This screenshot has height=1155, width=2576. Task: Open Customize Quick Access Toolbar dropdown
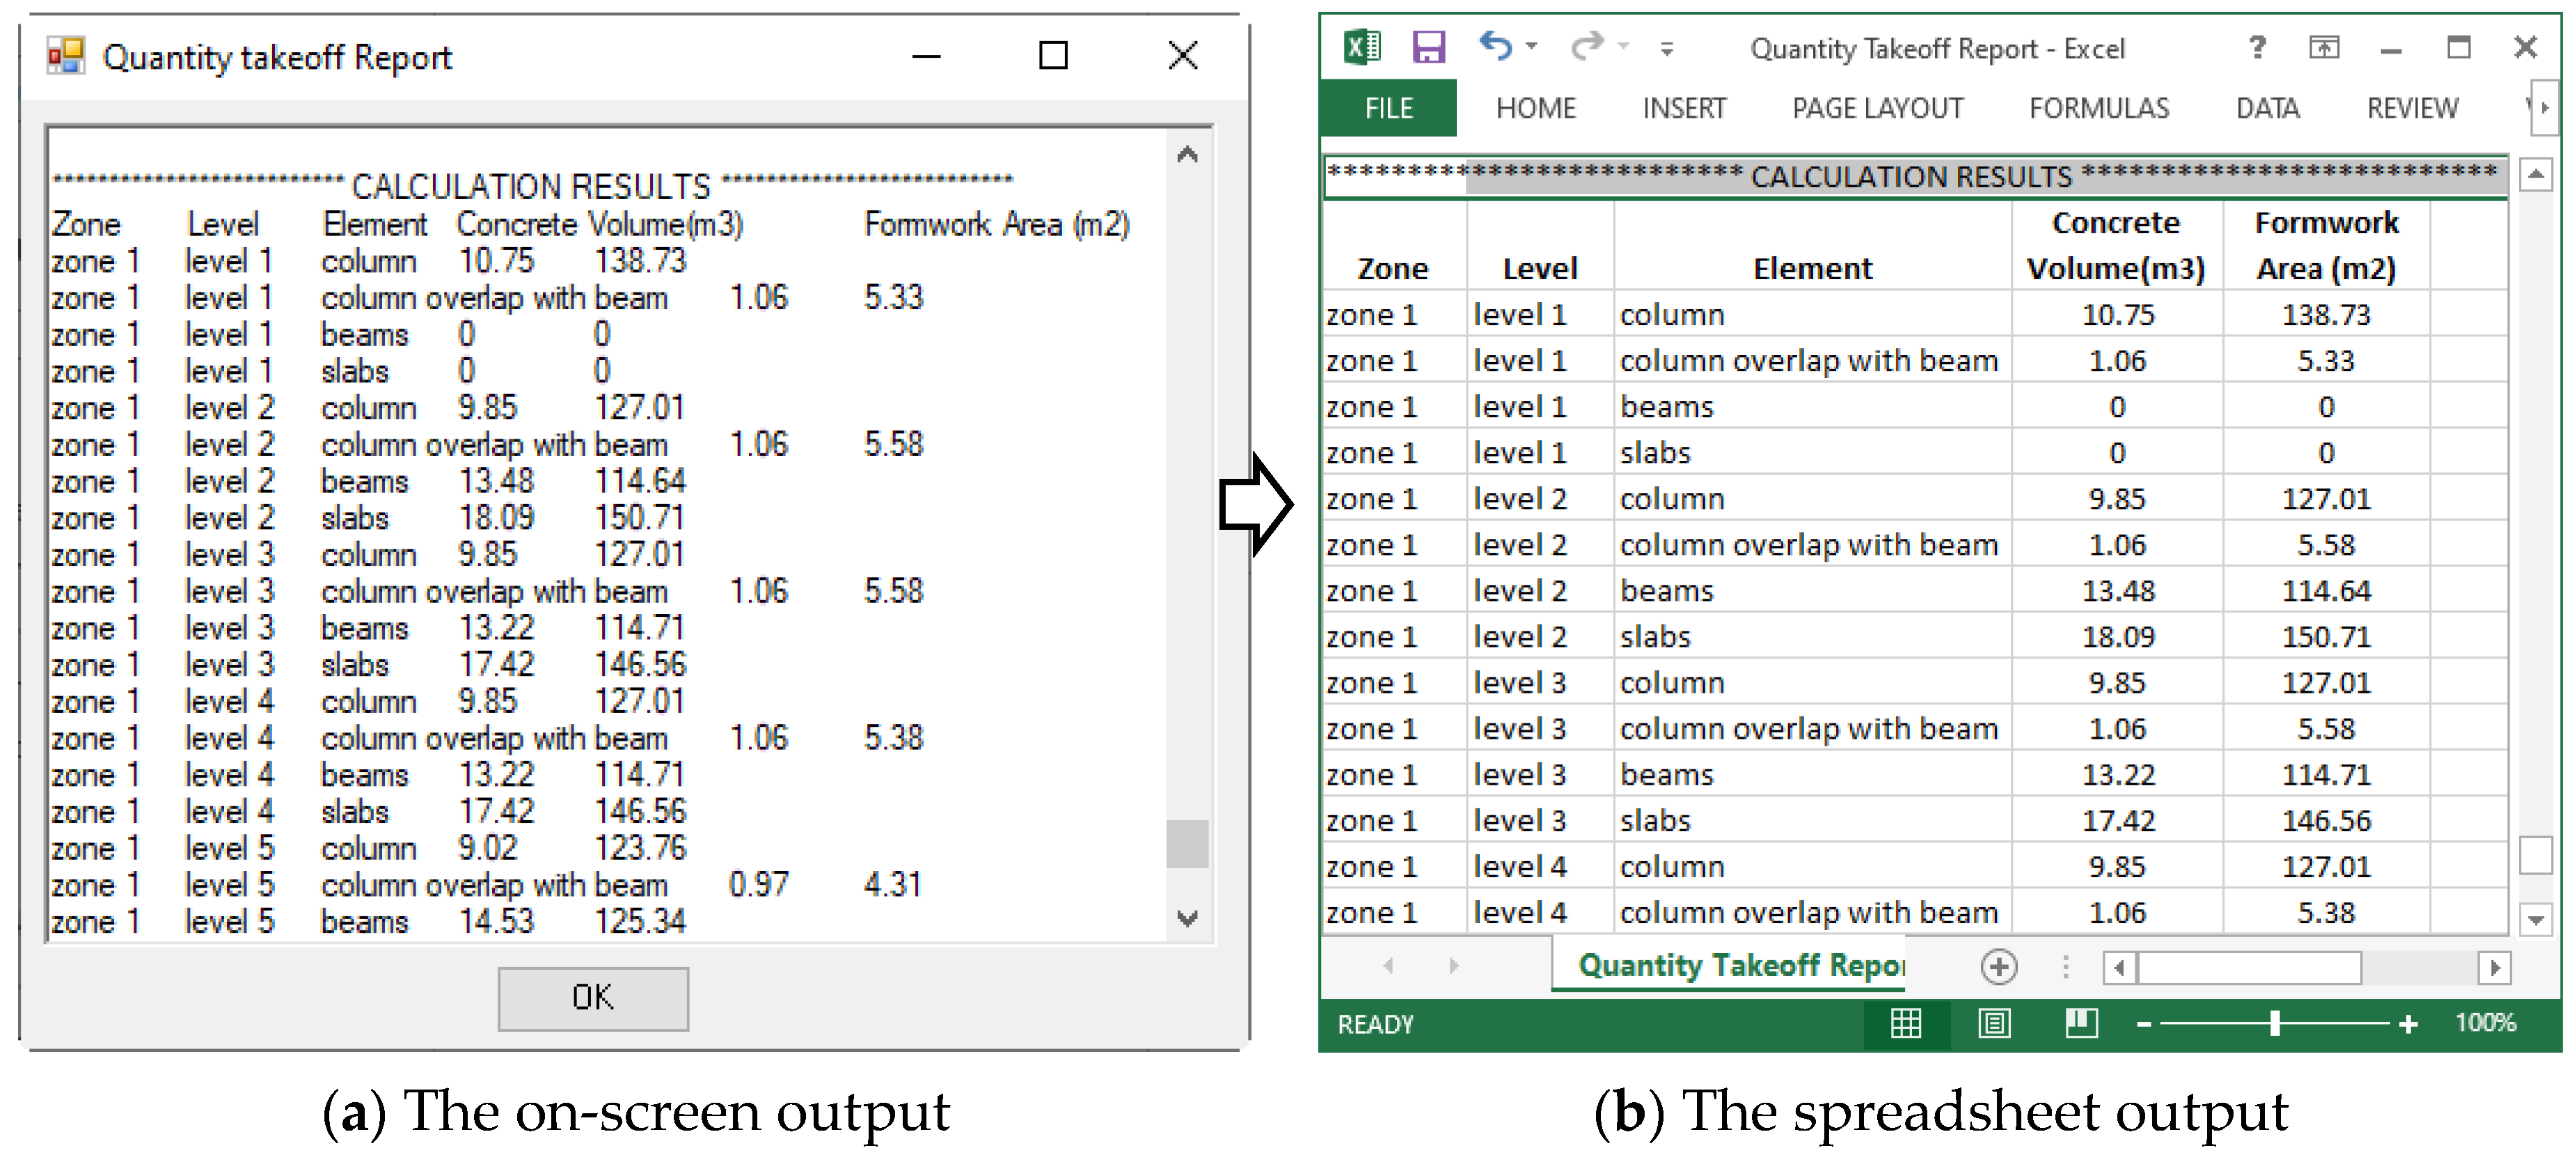[x=1667, y=48]
